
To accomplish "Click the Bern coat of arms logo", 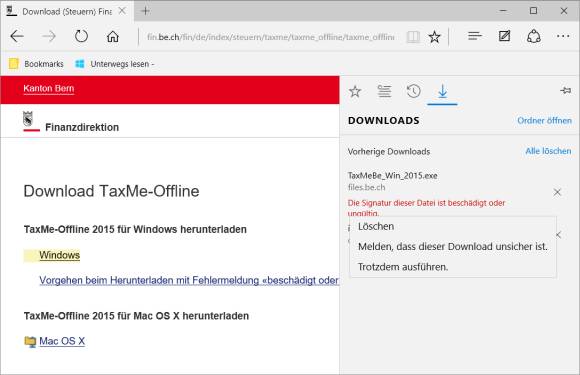I will pyautogui.click(x=28, y=119).
